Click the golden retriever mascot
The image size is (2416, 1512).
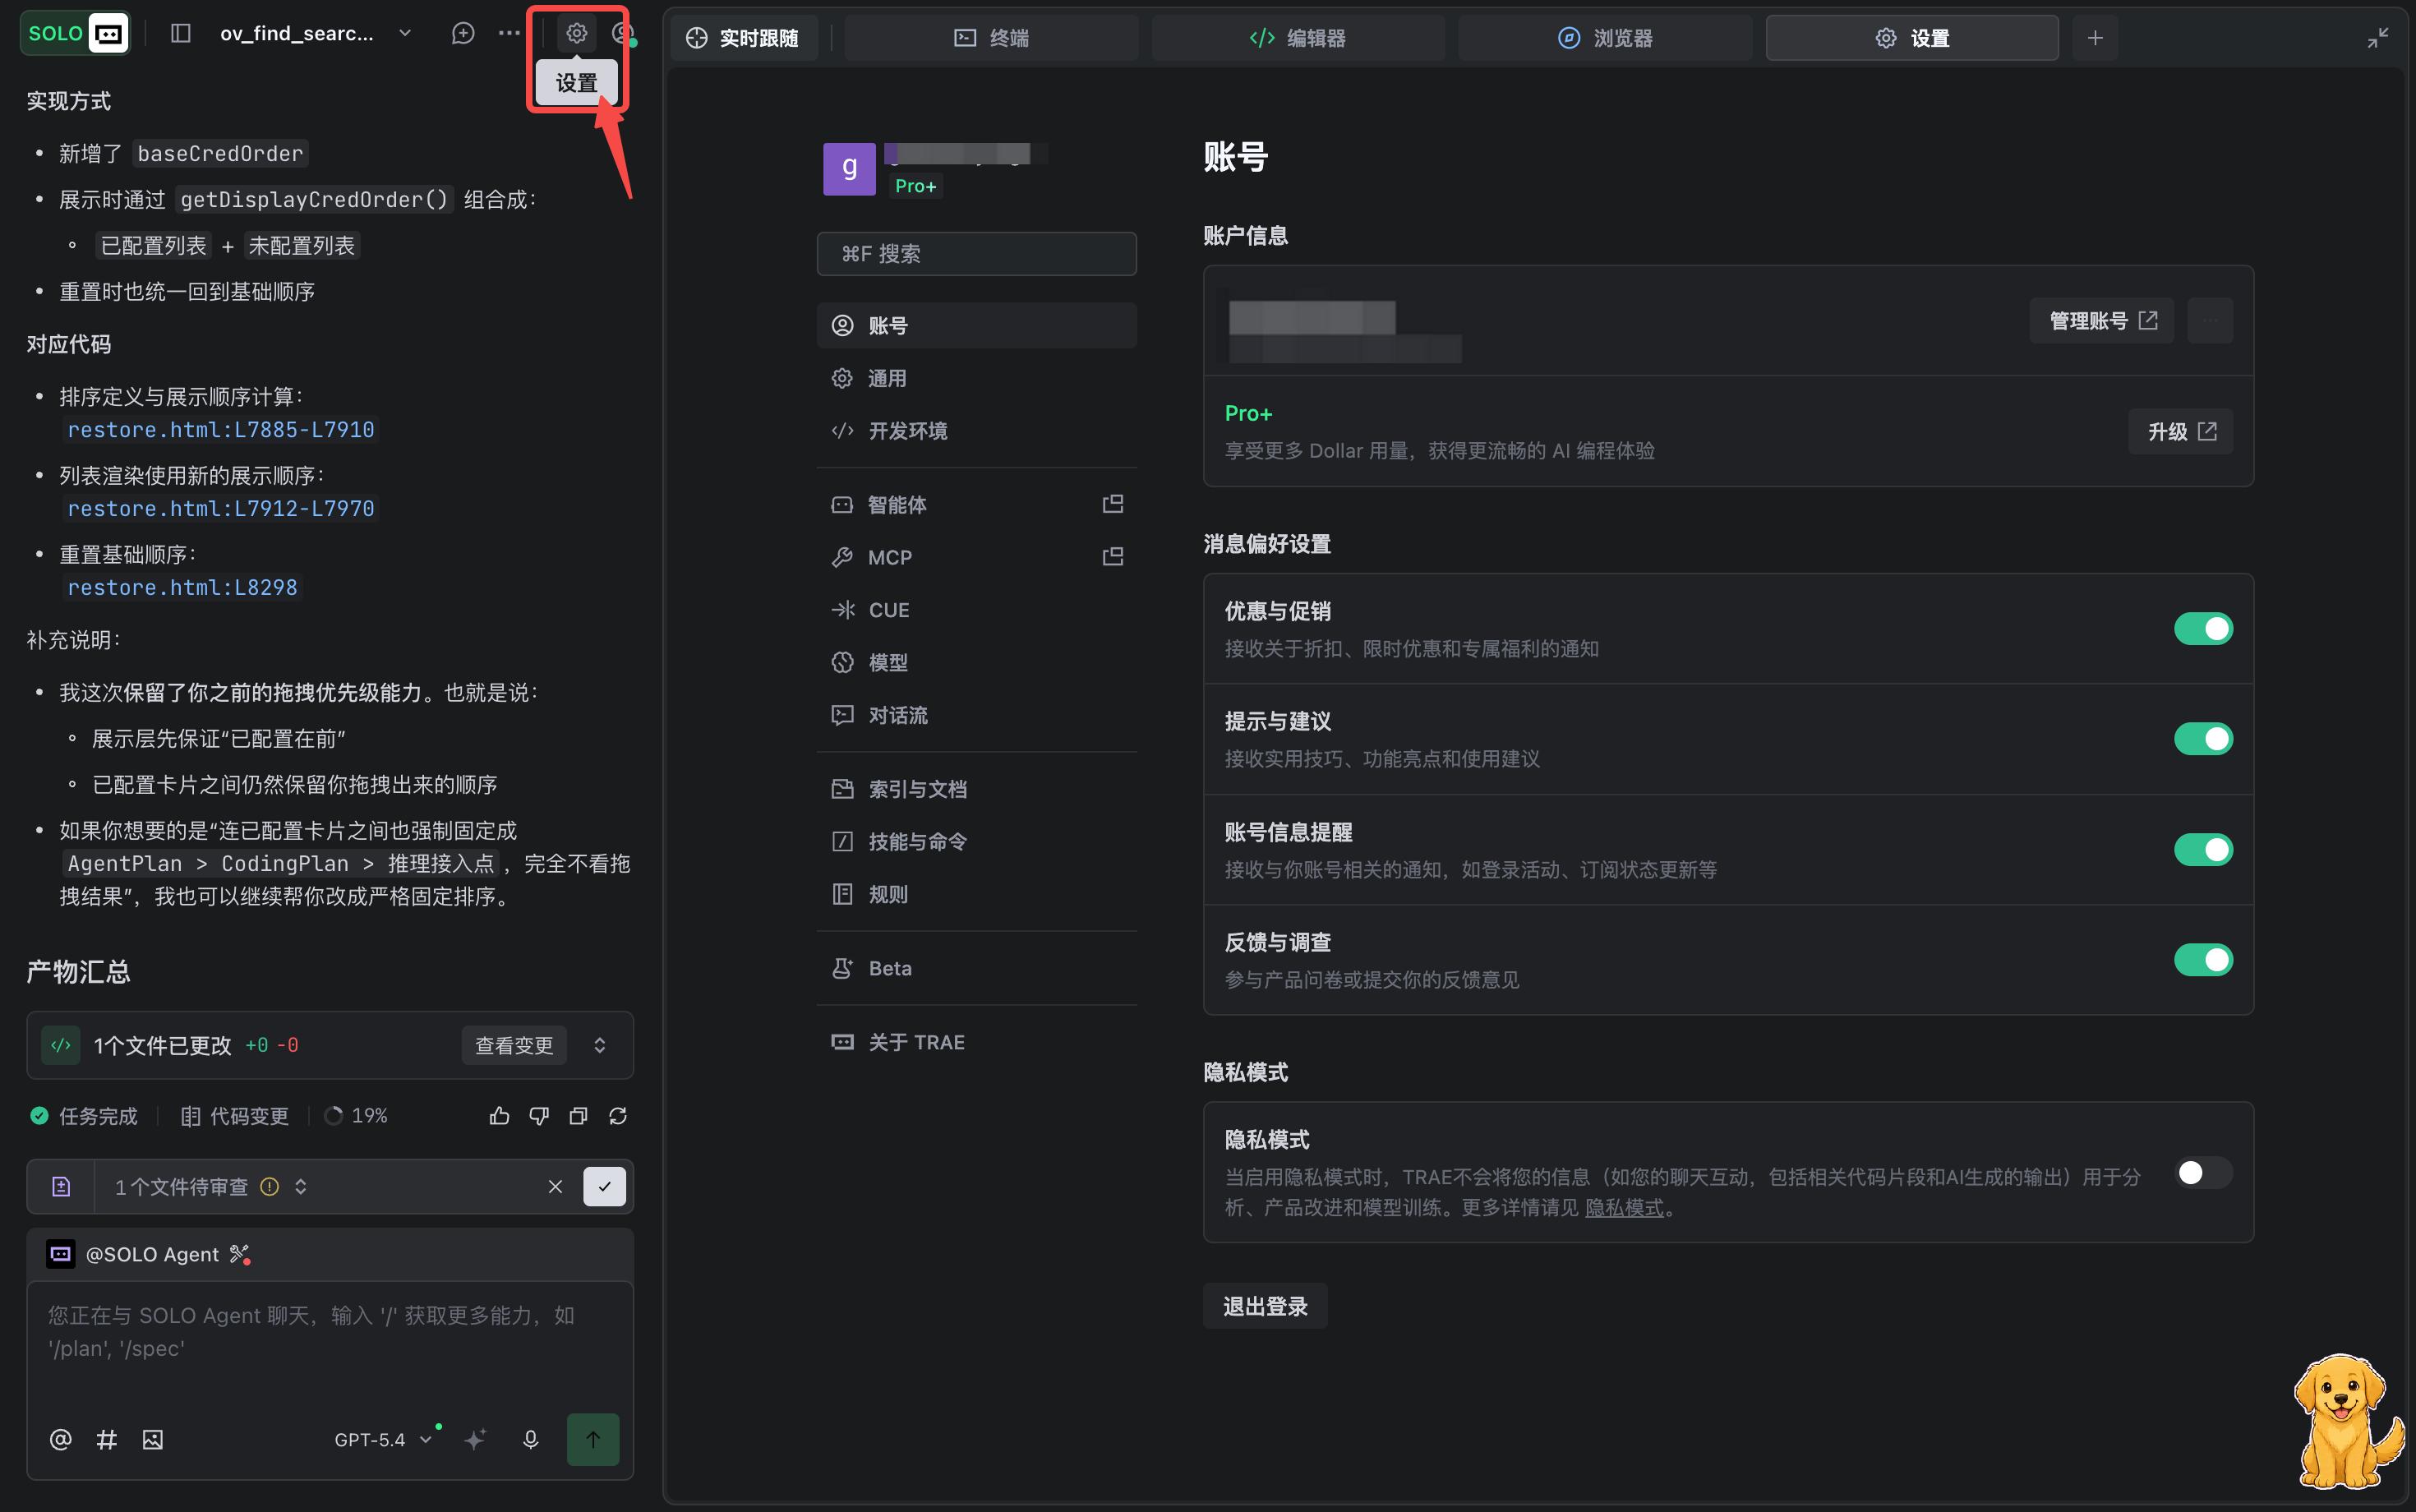2347,1421
